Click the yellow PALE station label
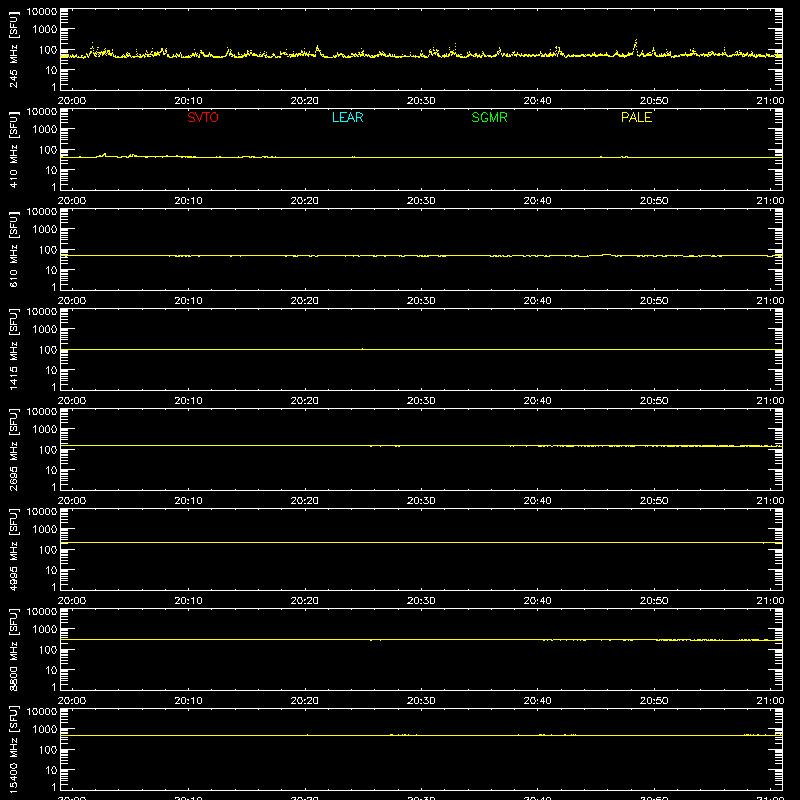This screenshot has height=800, width=800. point(636,117)
